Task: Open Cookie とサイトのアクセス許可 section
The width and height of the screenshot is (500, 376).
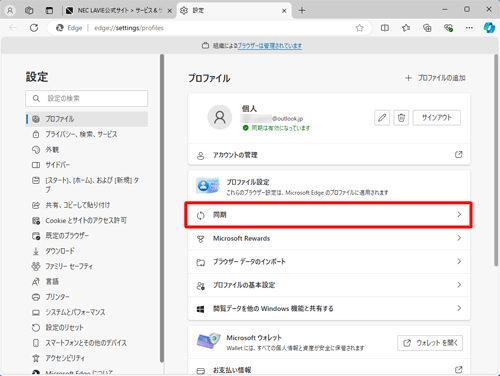Action: pyautogui.click(x=87, y=221)
